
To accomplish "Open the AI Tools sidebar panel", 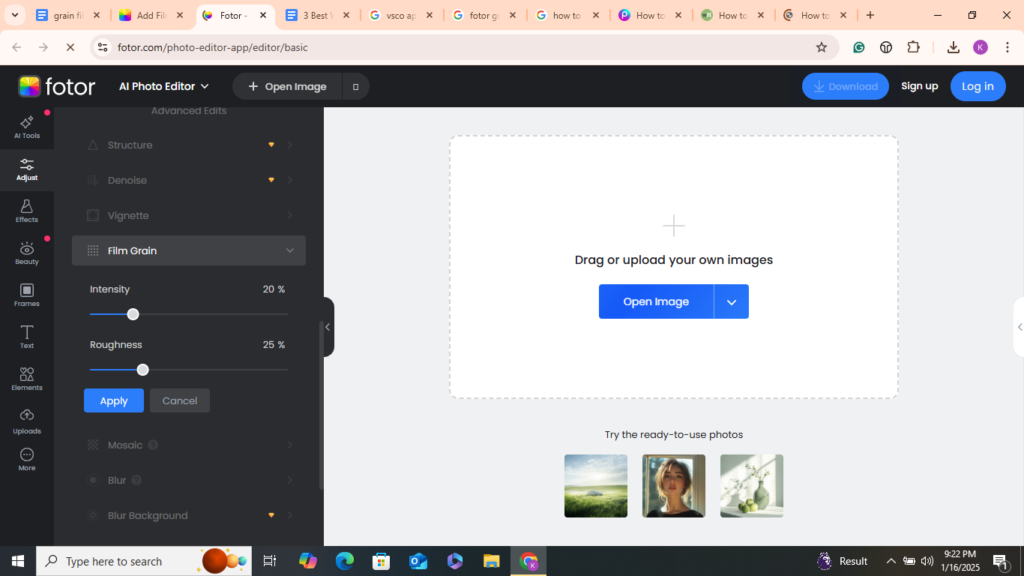I will pos(27,126).
